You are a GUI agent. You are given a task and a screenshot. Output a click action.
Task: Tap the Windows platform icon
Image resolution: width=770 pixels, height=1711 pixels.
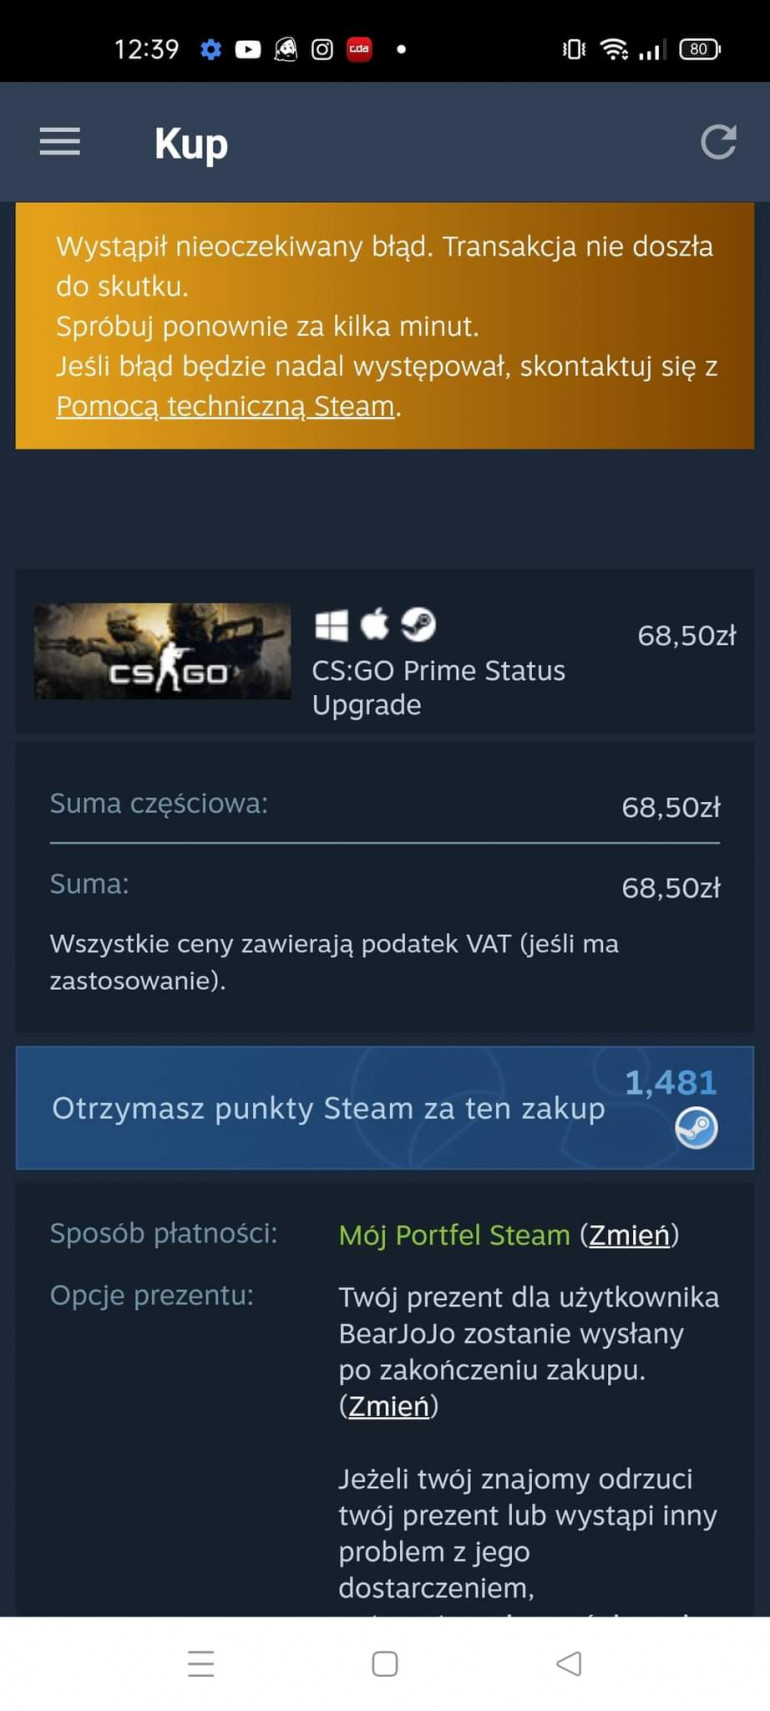[332, 625]
